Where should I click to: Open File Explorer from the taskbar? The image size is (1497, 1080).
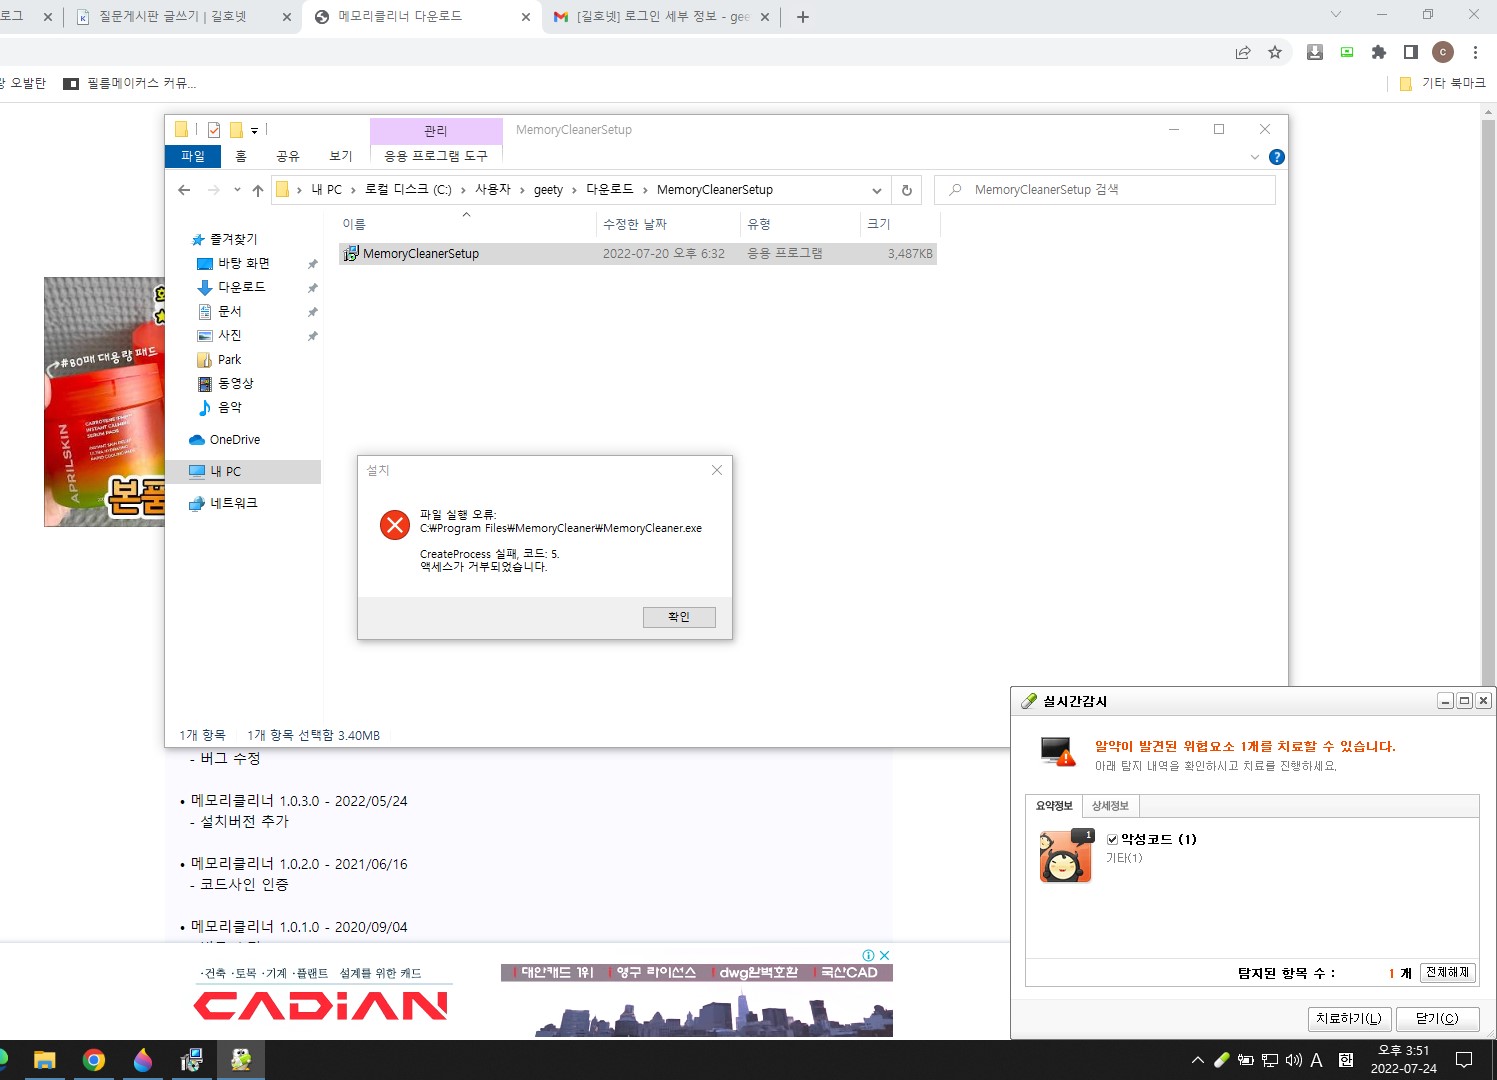click(x=44, y=1060)
